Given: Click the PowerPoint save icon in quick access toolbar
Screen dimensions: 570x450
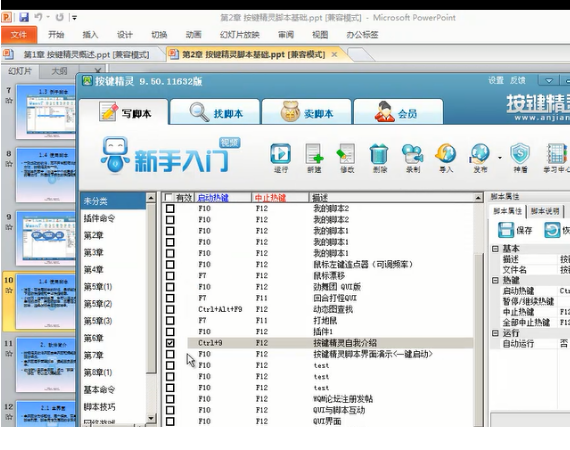Looking at the screenshot, I should click(24, 17).
